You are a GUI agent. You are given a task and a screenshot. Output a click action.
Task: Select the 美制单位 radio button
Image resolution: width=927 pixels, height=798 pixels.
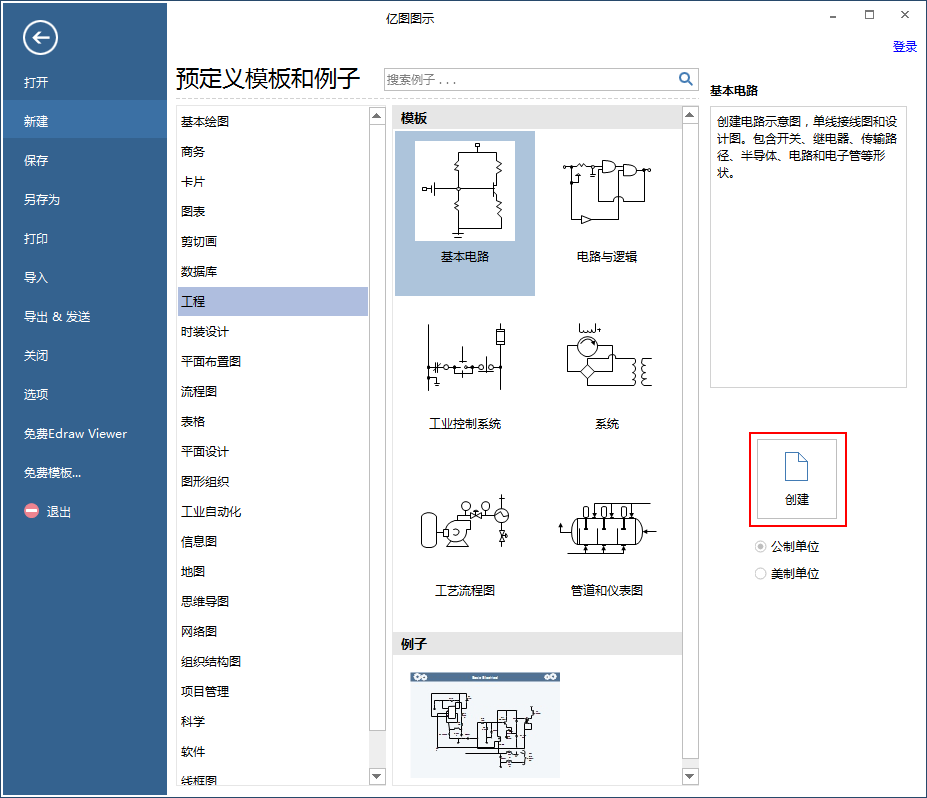tap(761, 573)
